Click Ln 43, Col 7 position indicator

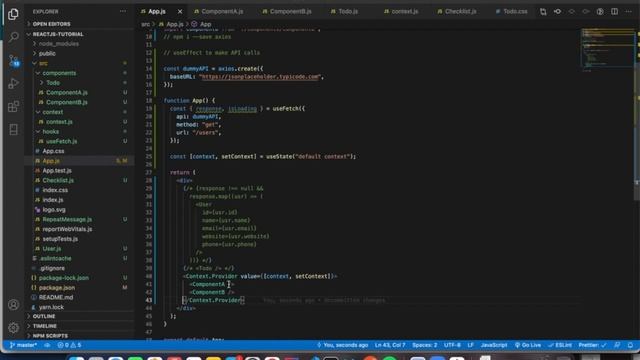click(x=390, y=345)
